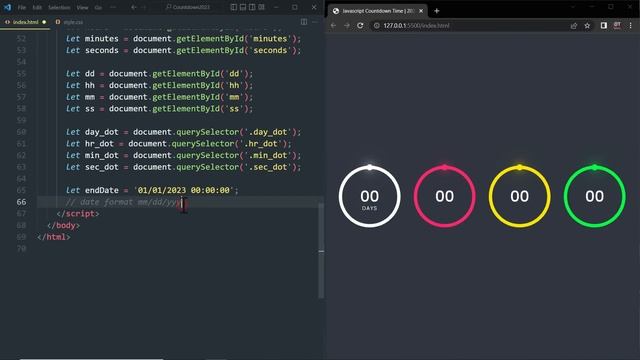Click the white DAYS countdown circle
This screenshot has width=640, height=360.
[x=369, y=196]
